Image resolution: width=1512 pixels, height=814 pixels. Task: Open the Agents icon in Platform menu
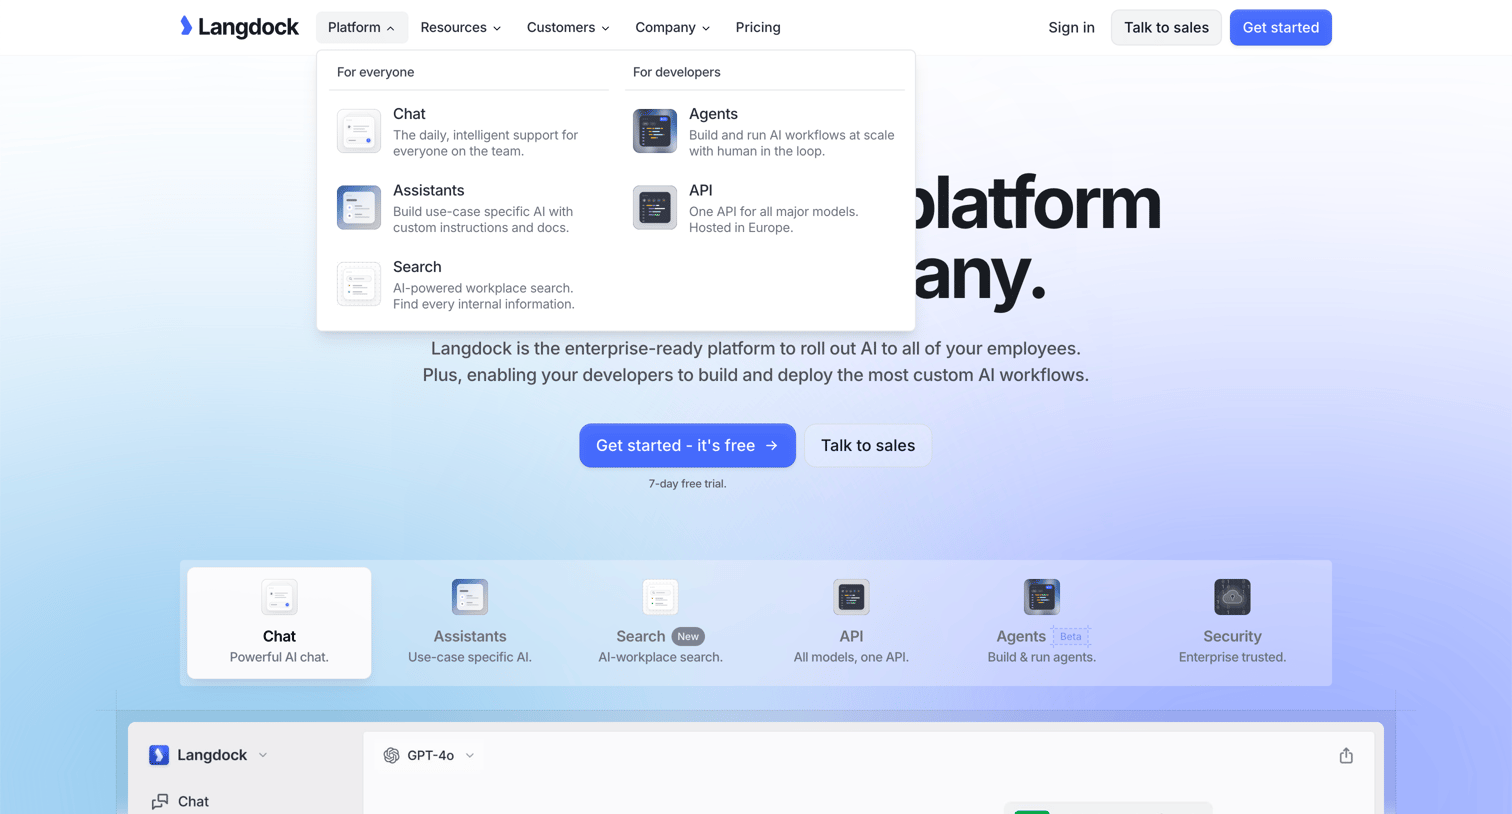click(655, 131)
